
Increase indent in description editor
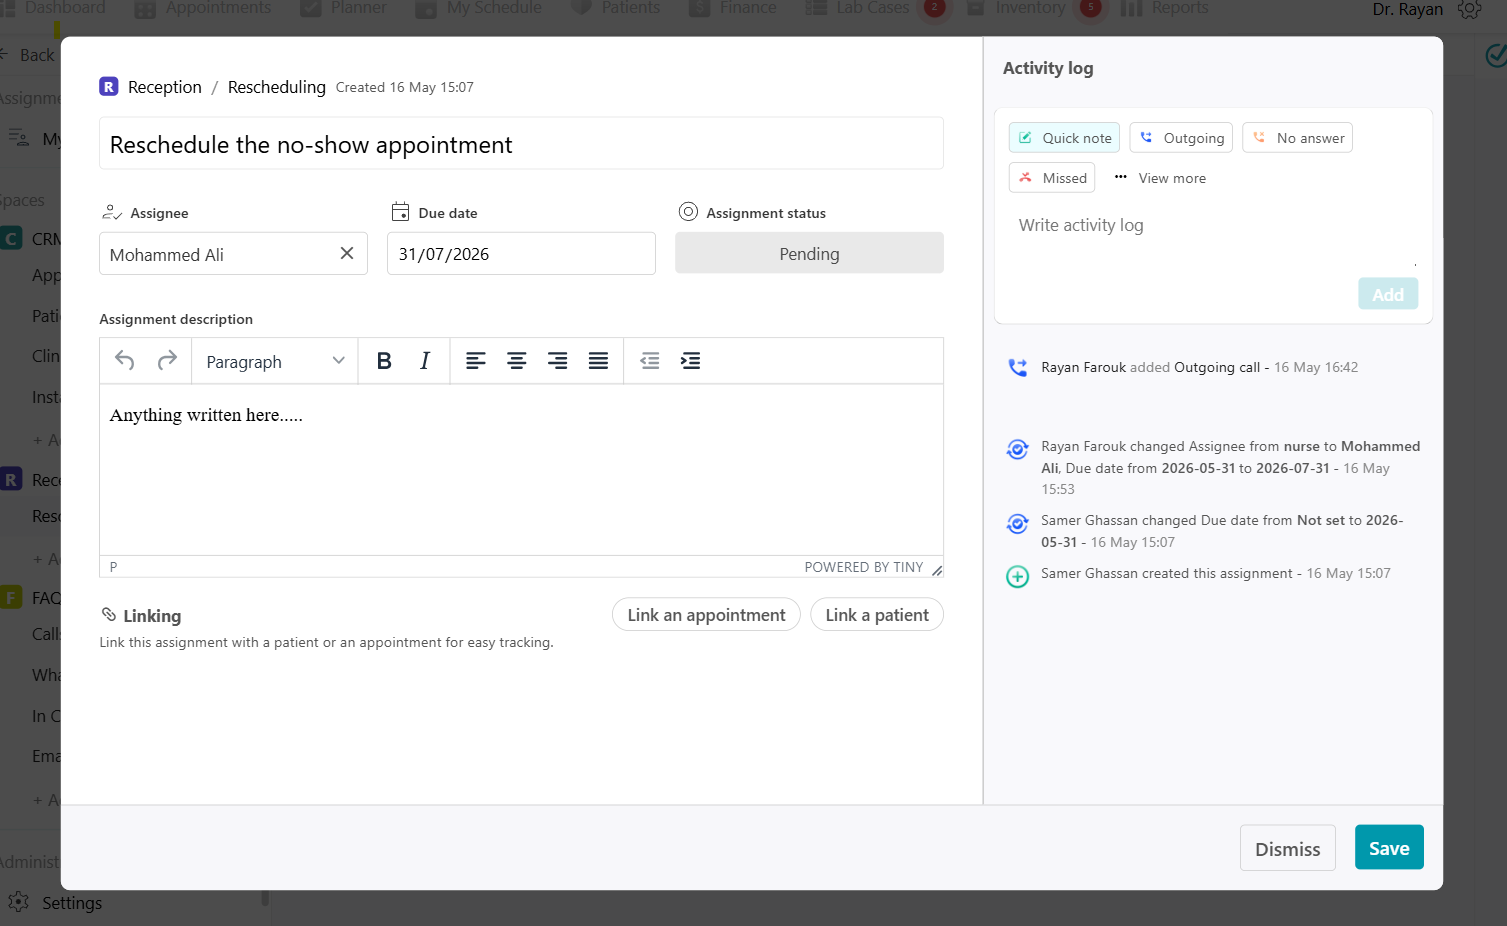tap(690, 361)
